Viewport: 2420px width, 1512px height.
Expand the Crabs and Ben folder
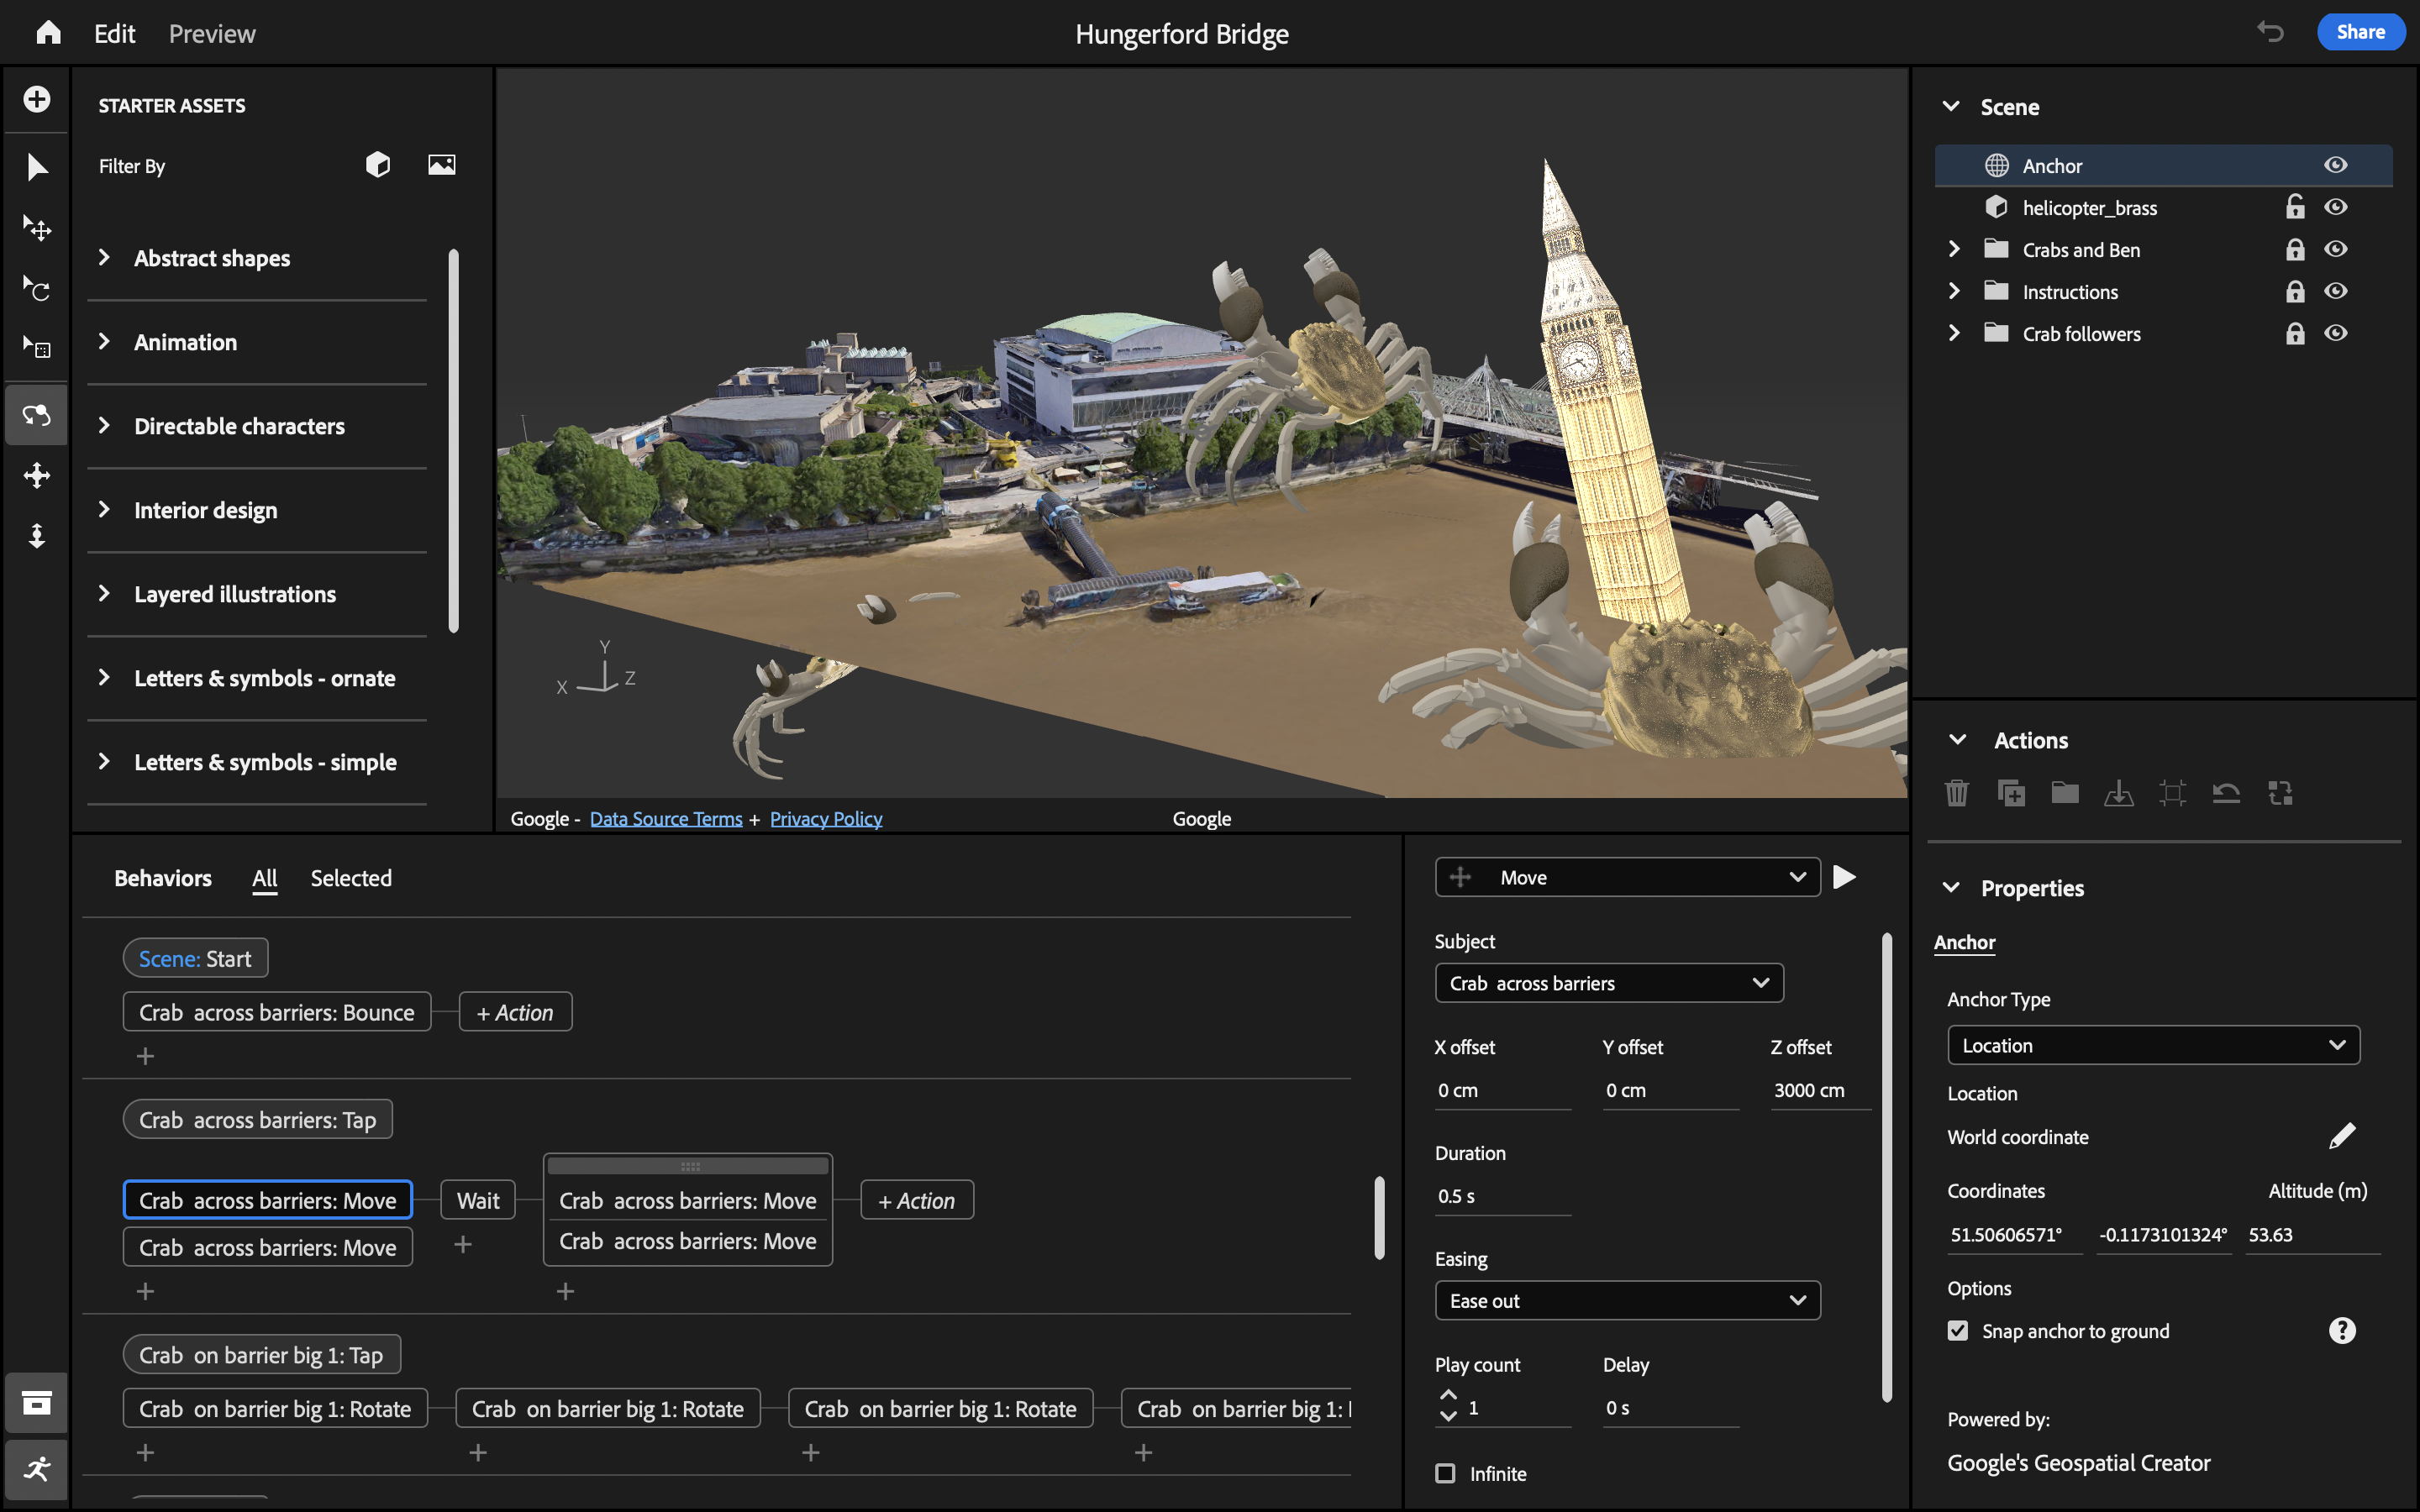pyautogui.click(x=1954, y=250)
